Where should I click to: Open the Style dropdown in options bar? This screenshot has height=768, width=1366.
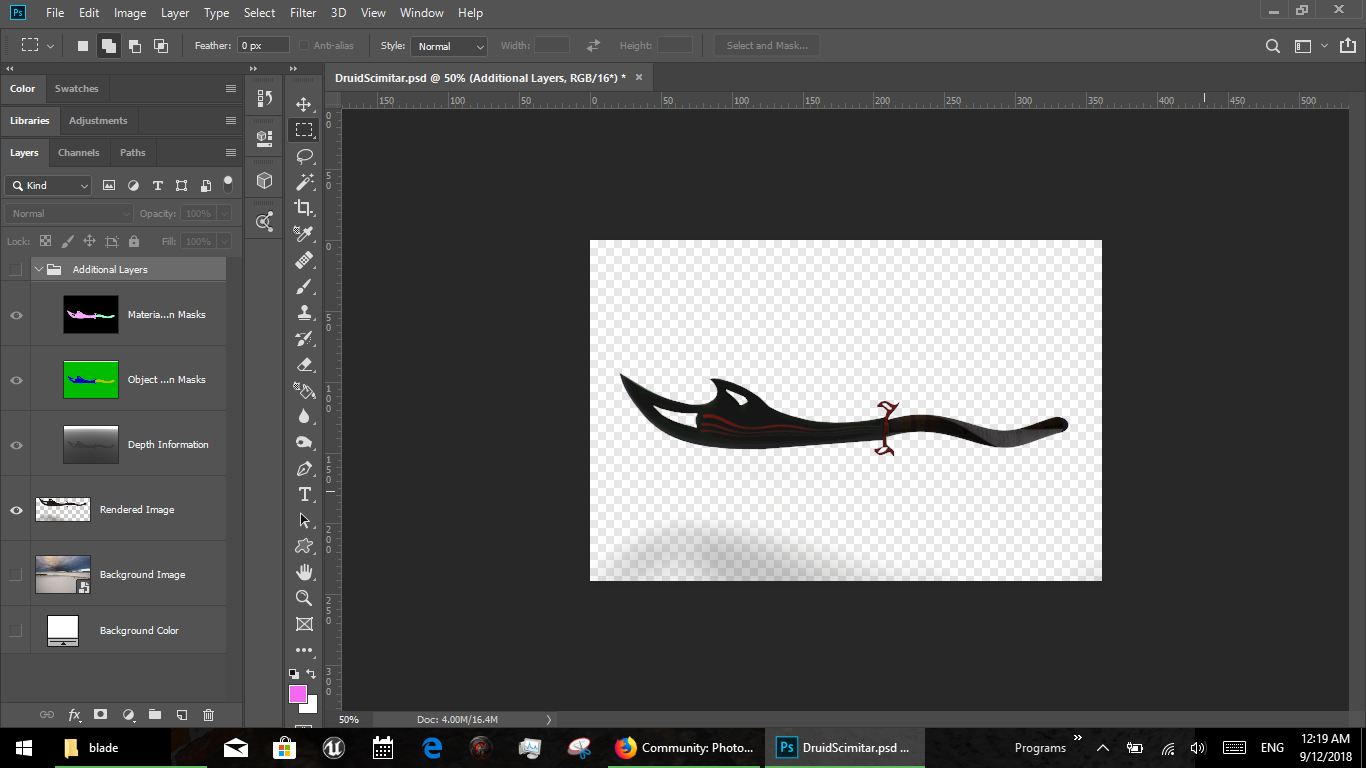tap(449, 46)
